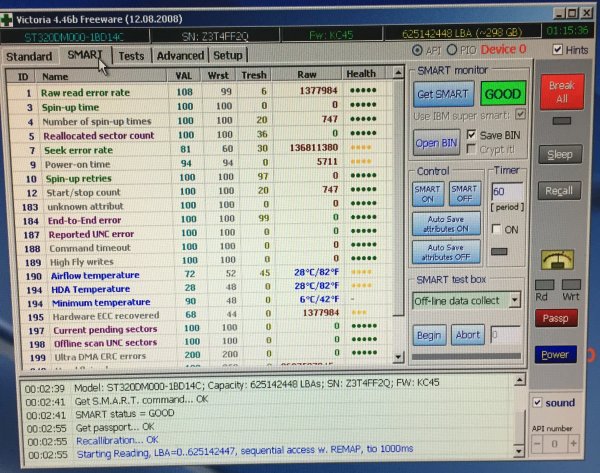
Task: Select the API radio button
Action: pyautogui.click(x=417, y=51)
